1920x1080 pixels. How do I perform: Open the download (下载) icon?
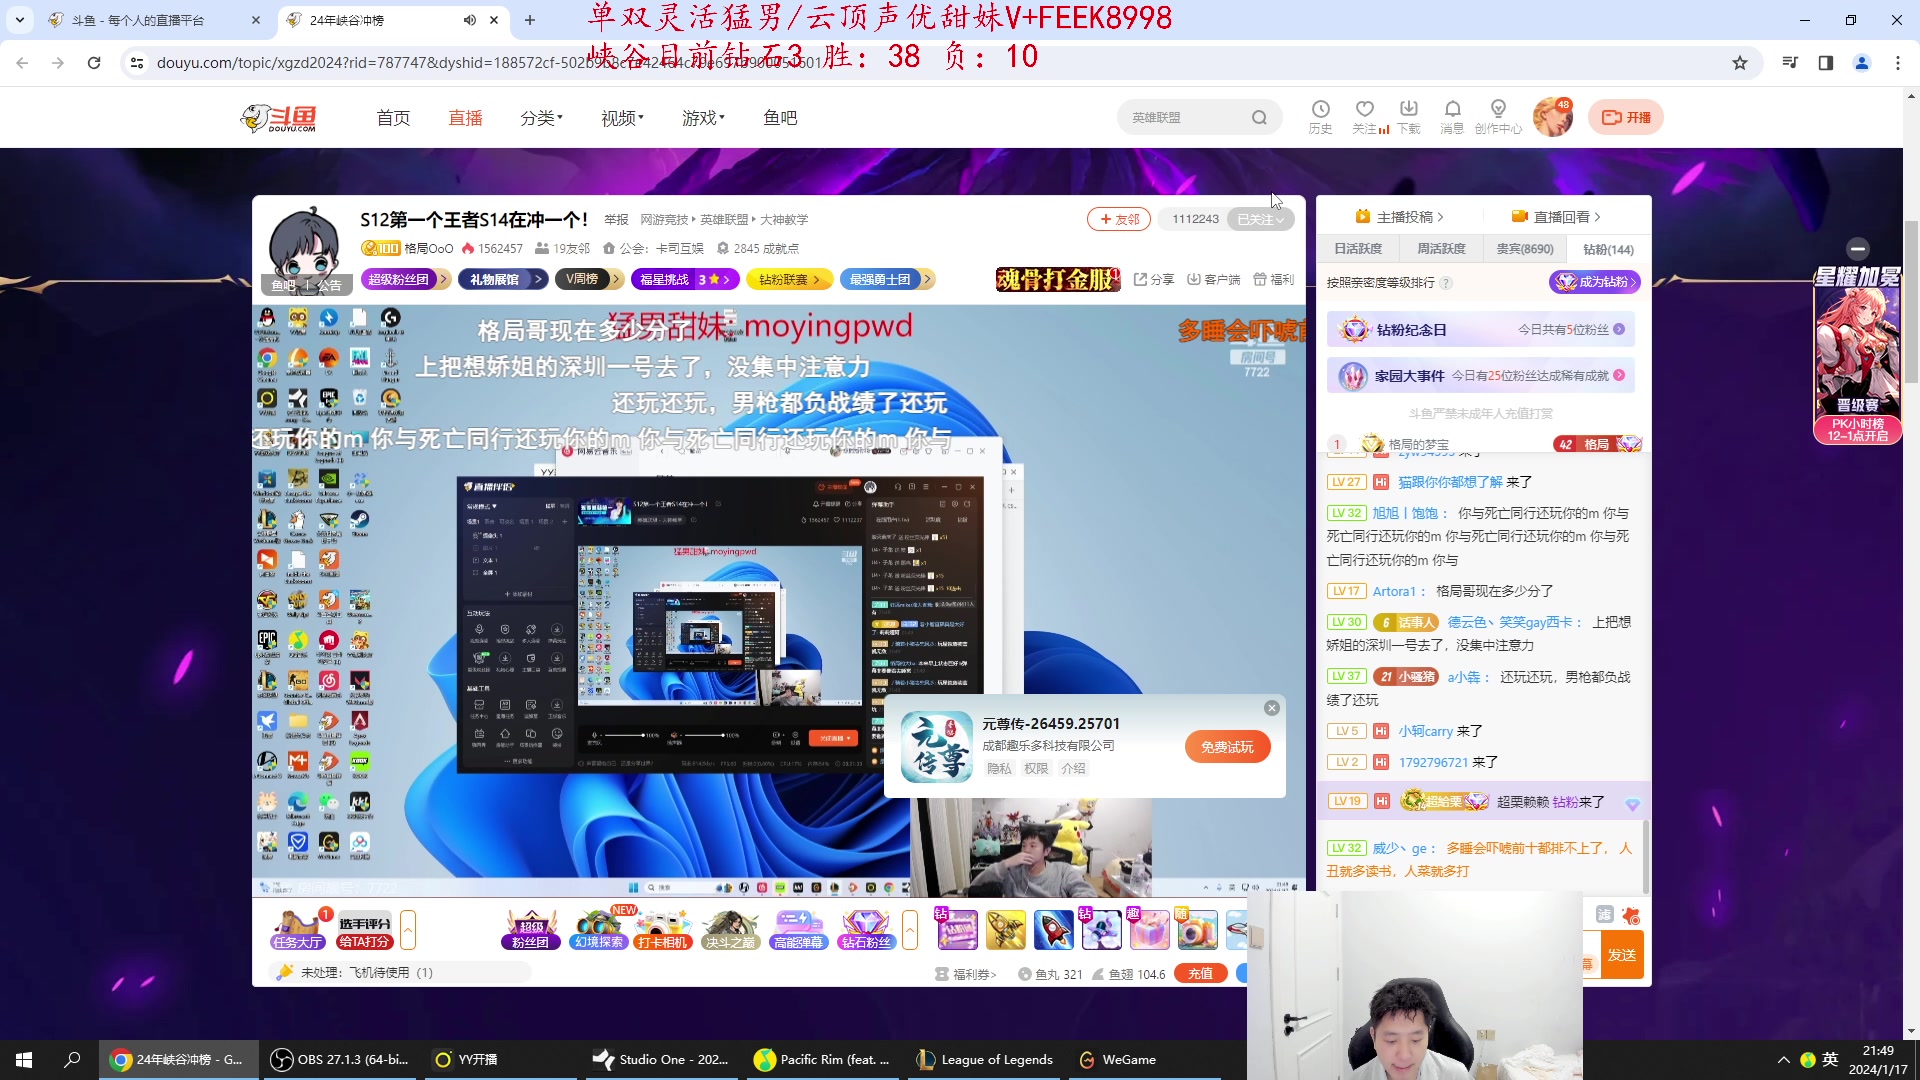point(1408,116)
